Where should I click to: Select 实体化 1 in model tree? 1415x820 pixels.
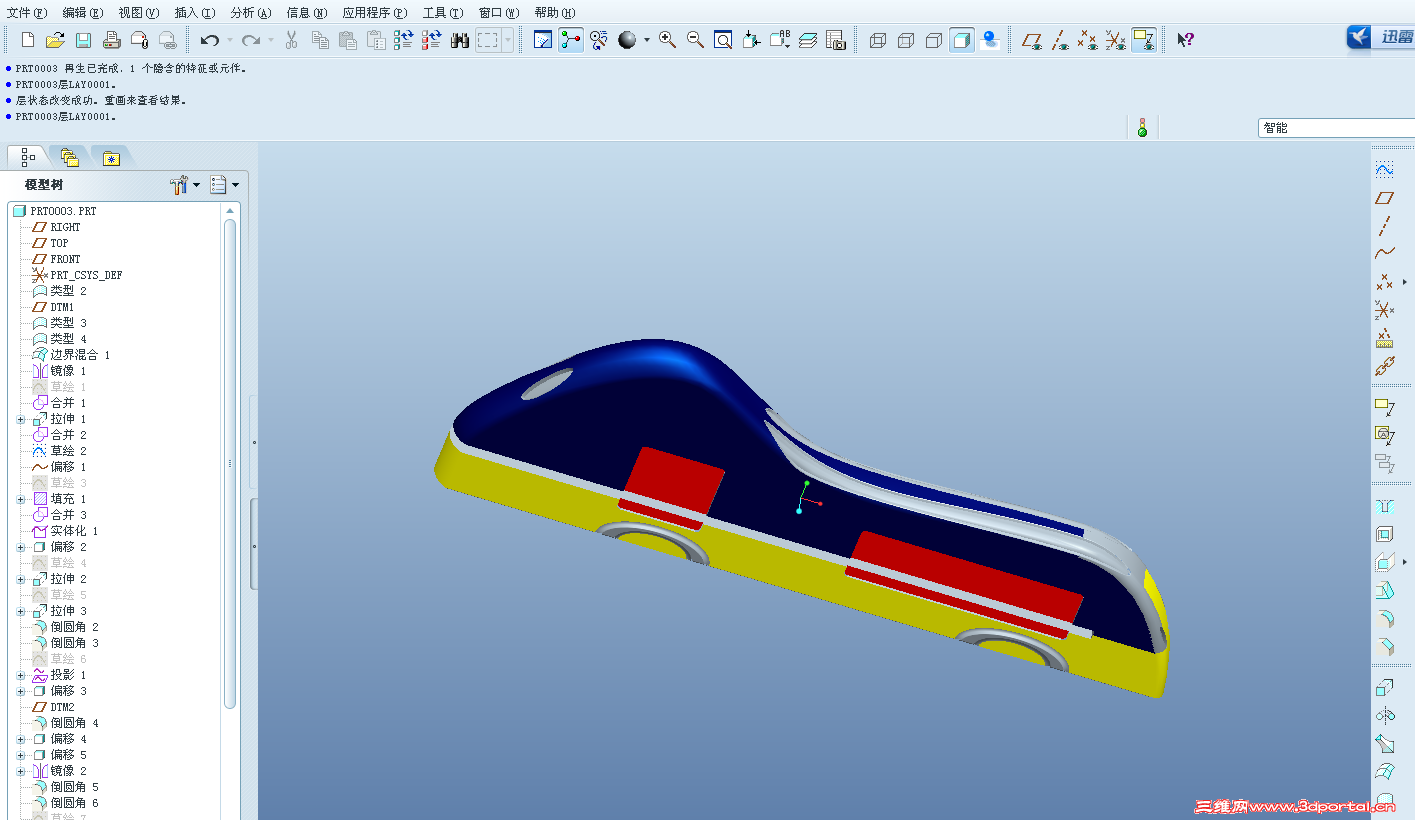pos(74,531)
